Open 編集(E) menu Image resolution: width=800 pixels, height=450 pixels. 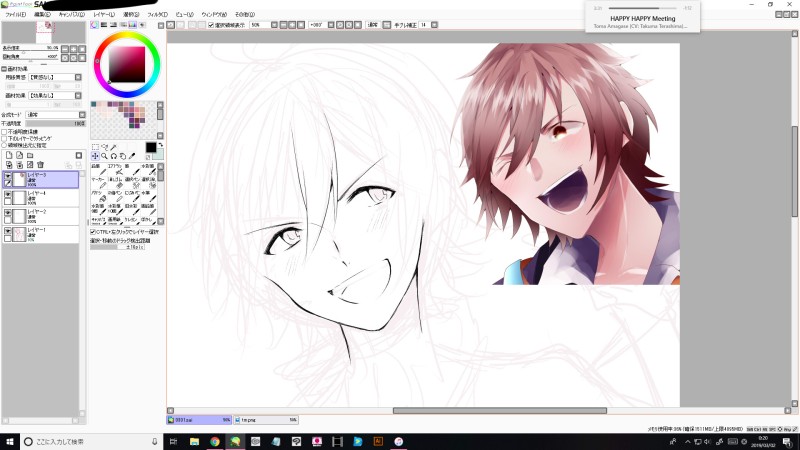tap(42, 15)
